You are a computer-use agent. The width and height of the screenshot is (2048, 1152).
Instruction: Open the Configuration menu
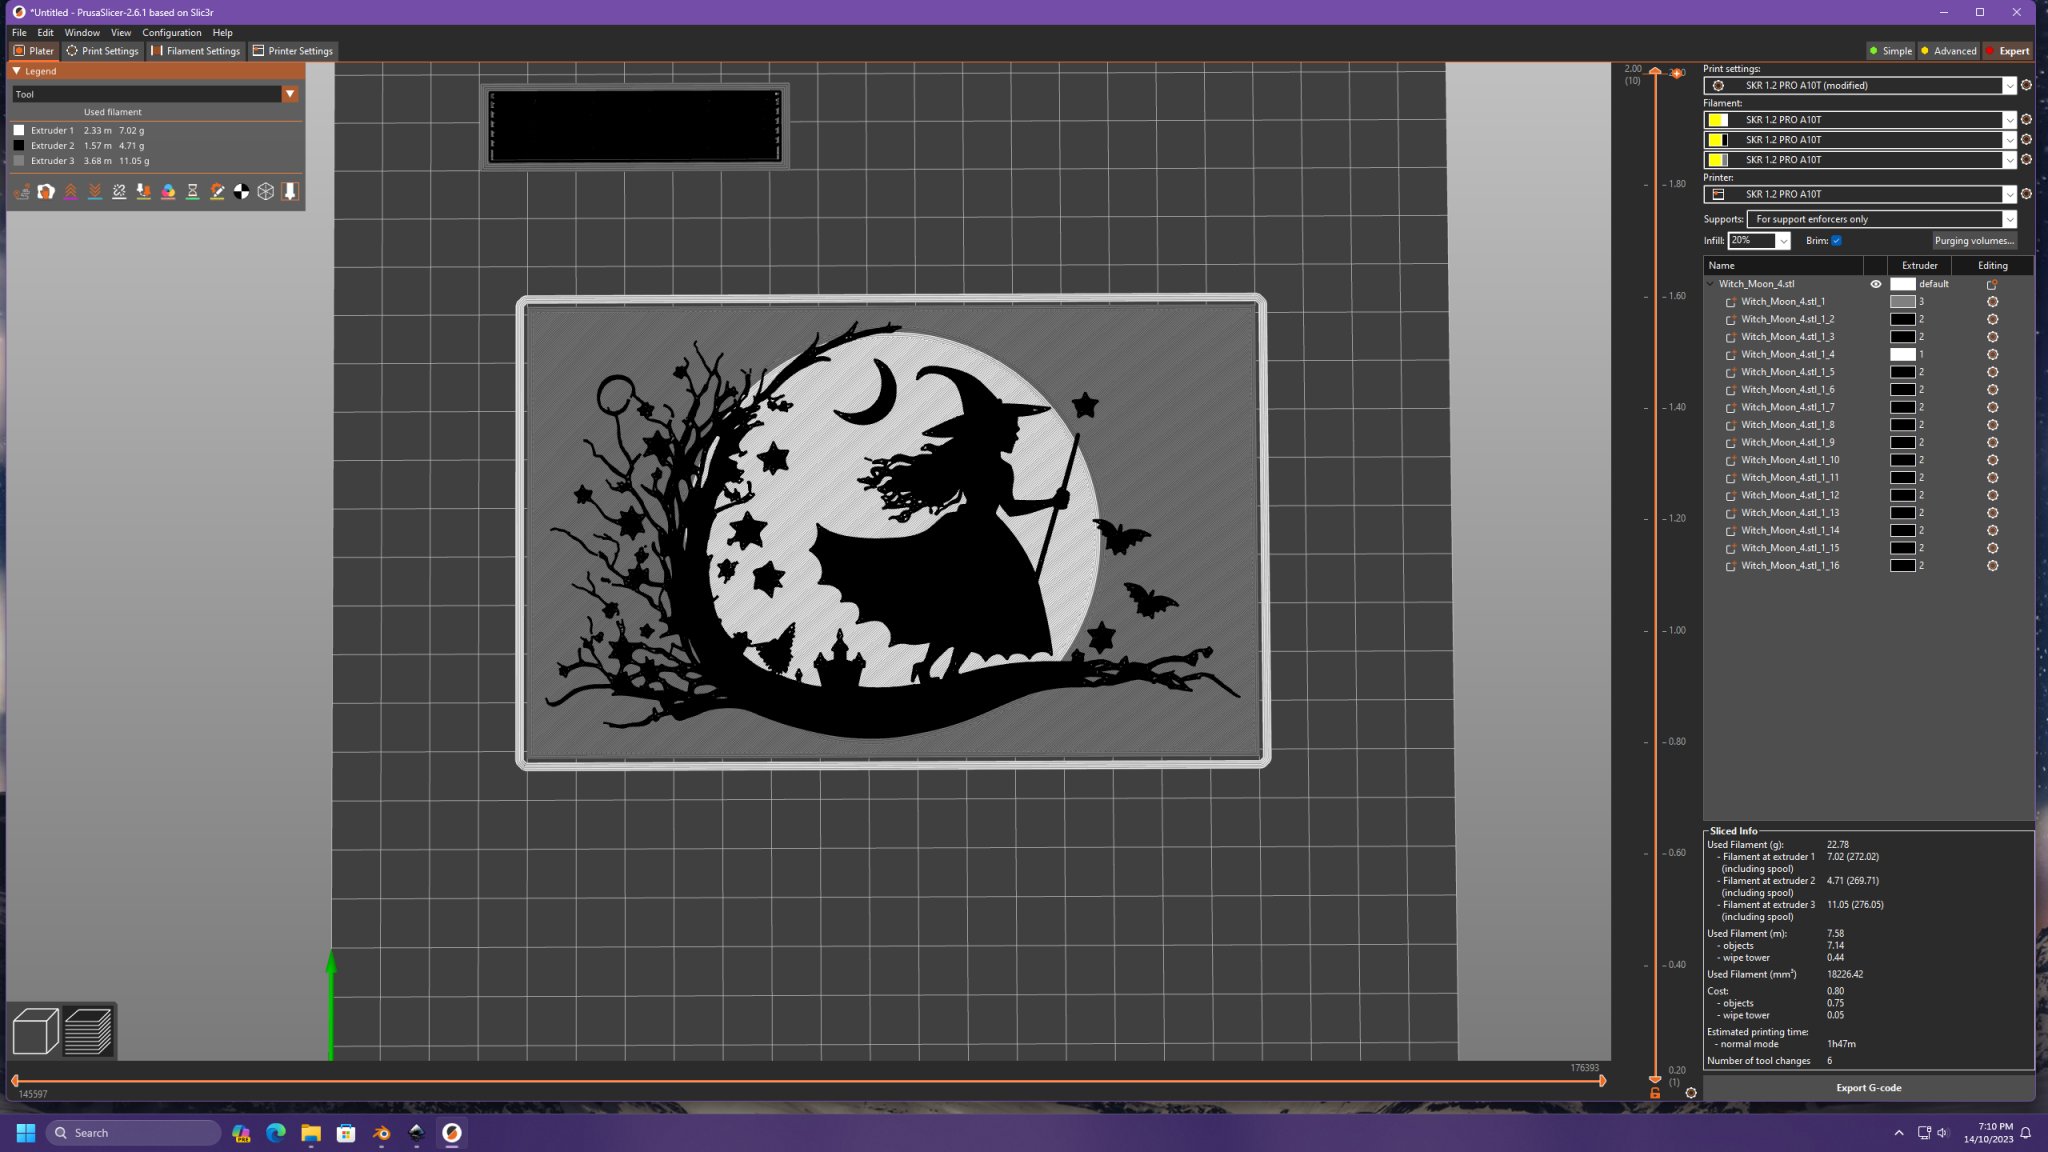point(171,33)
